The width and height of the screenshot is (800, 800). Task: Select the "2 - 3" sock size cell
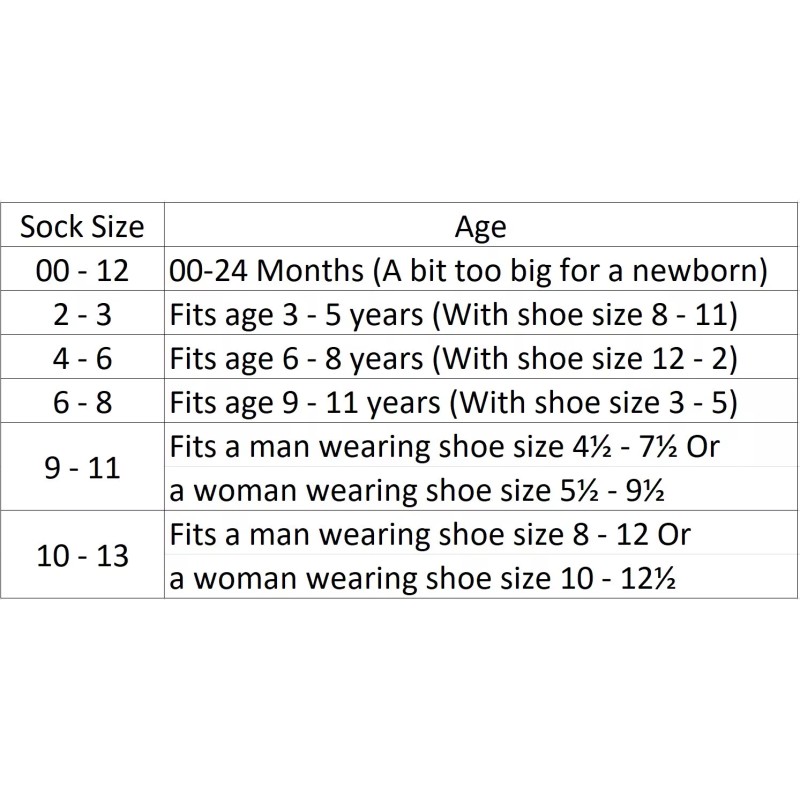click(82, 314)
